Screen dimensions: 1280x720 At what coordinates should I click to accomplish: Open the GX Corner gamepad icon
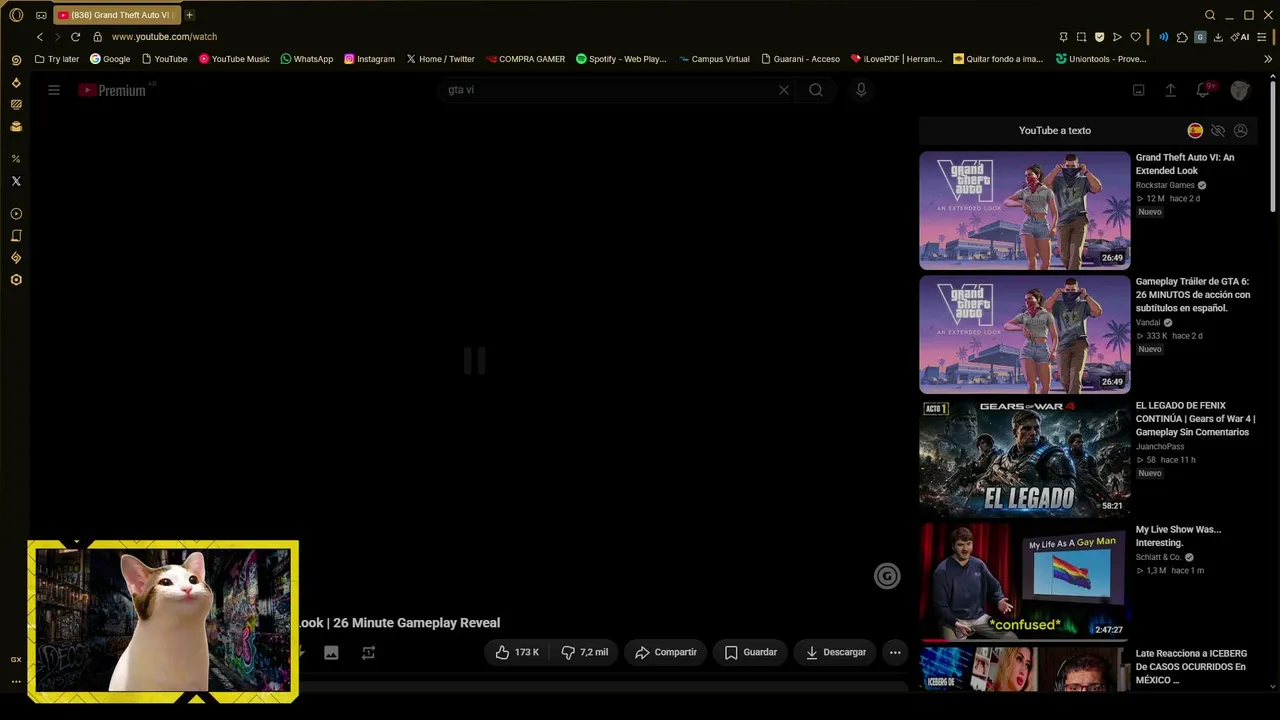(41, 15)
